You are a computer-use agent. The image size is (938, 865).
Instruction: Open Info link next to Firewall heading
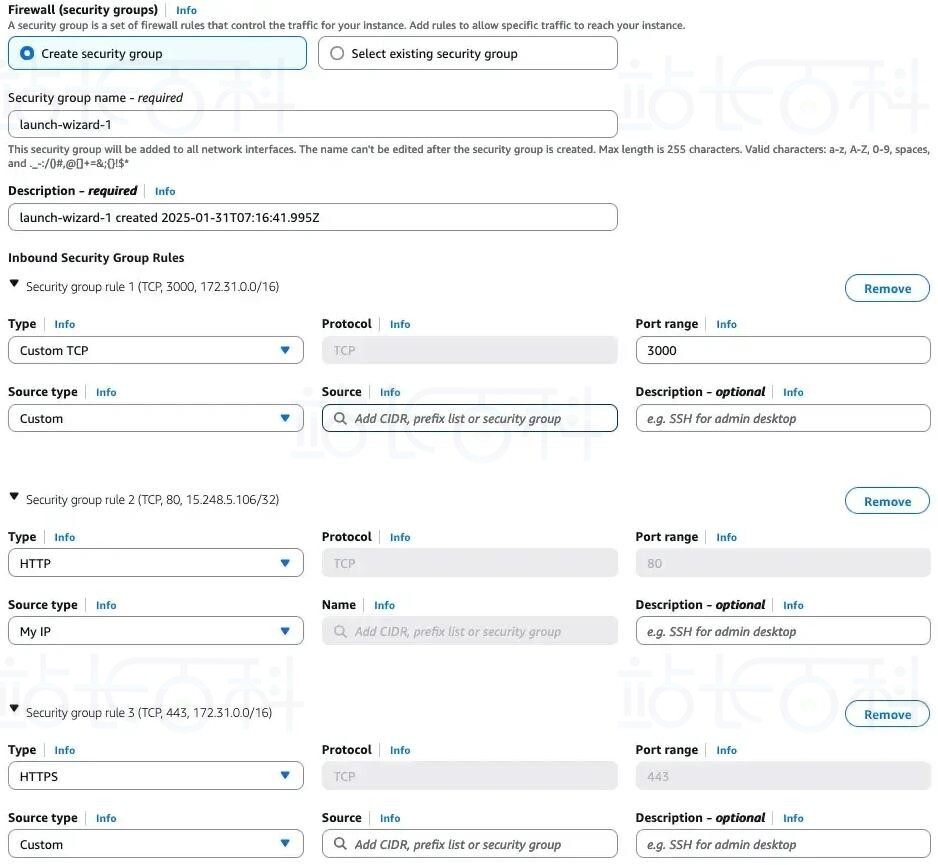click(186, 10)
